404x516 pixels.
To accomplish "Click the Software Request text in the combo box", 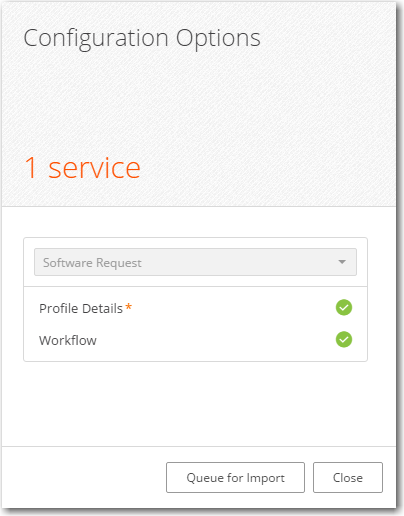I will click(92, 263).
